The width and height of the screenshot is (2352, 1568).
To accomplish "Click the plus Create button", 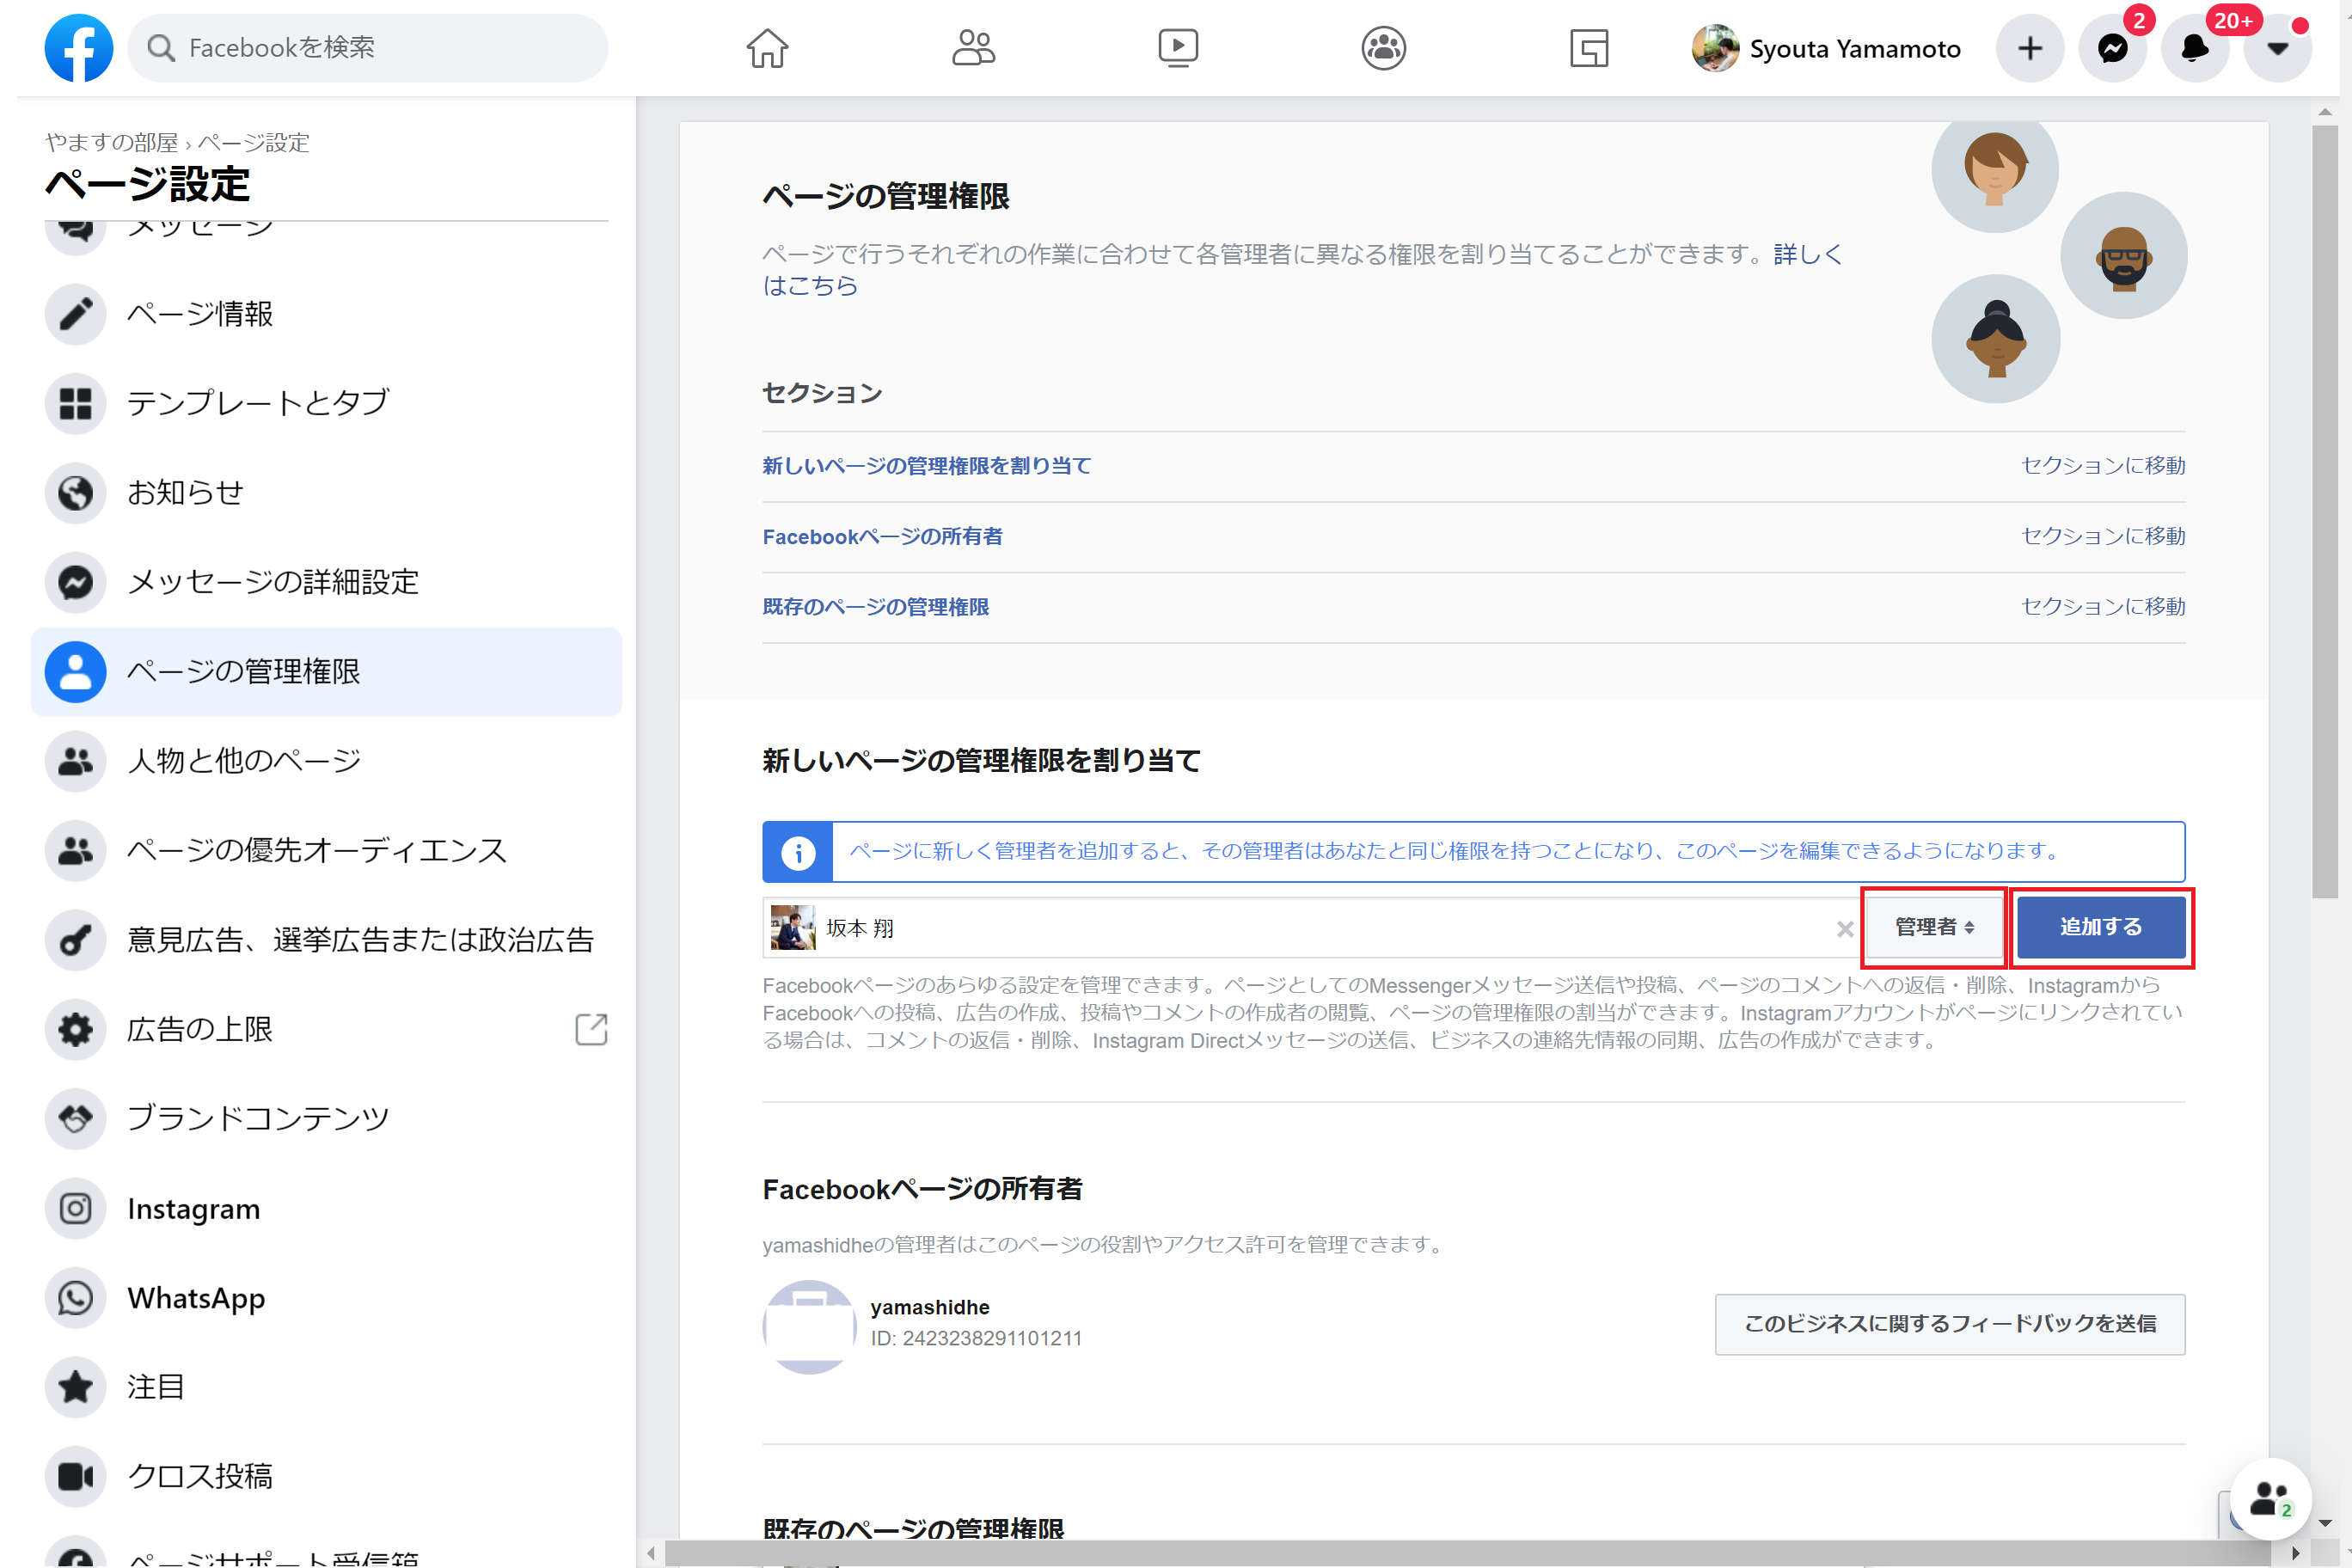I will [2030, 48].
